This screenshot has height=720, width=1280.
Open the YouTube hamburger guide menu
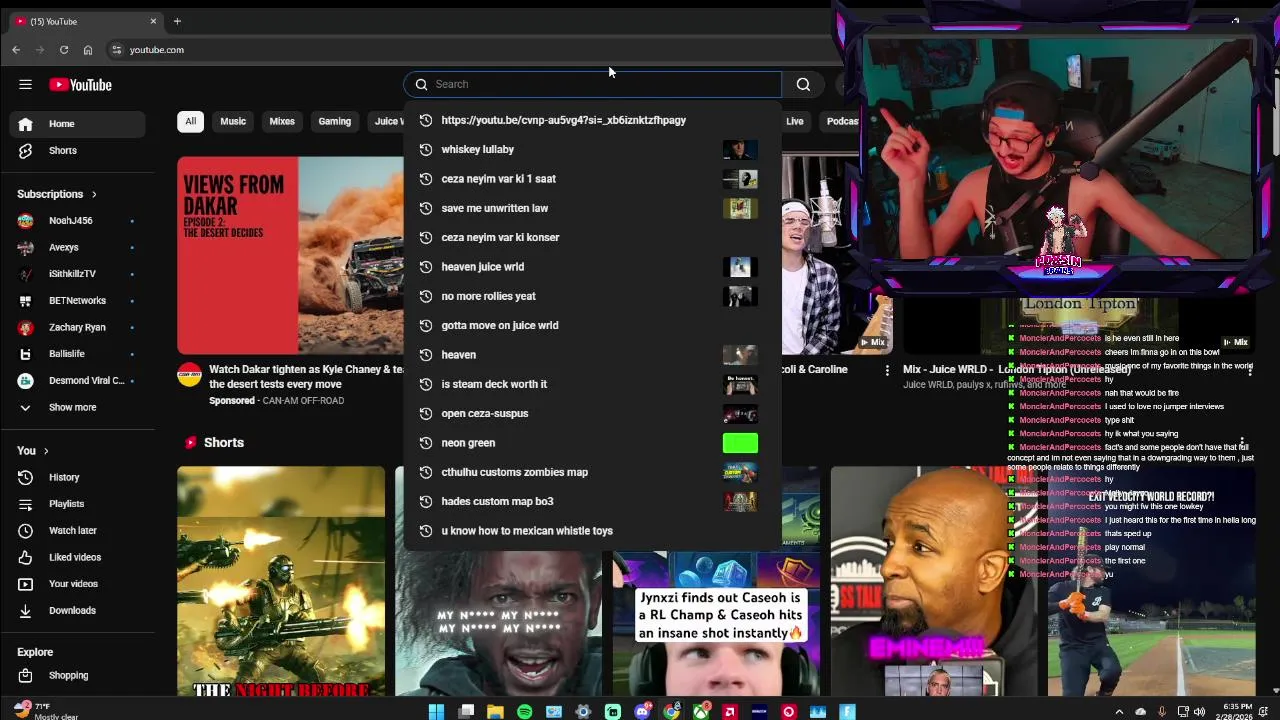pyautogui.click(x=25, y=85)
